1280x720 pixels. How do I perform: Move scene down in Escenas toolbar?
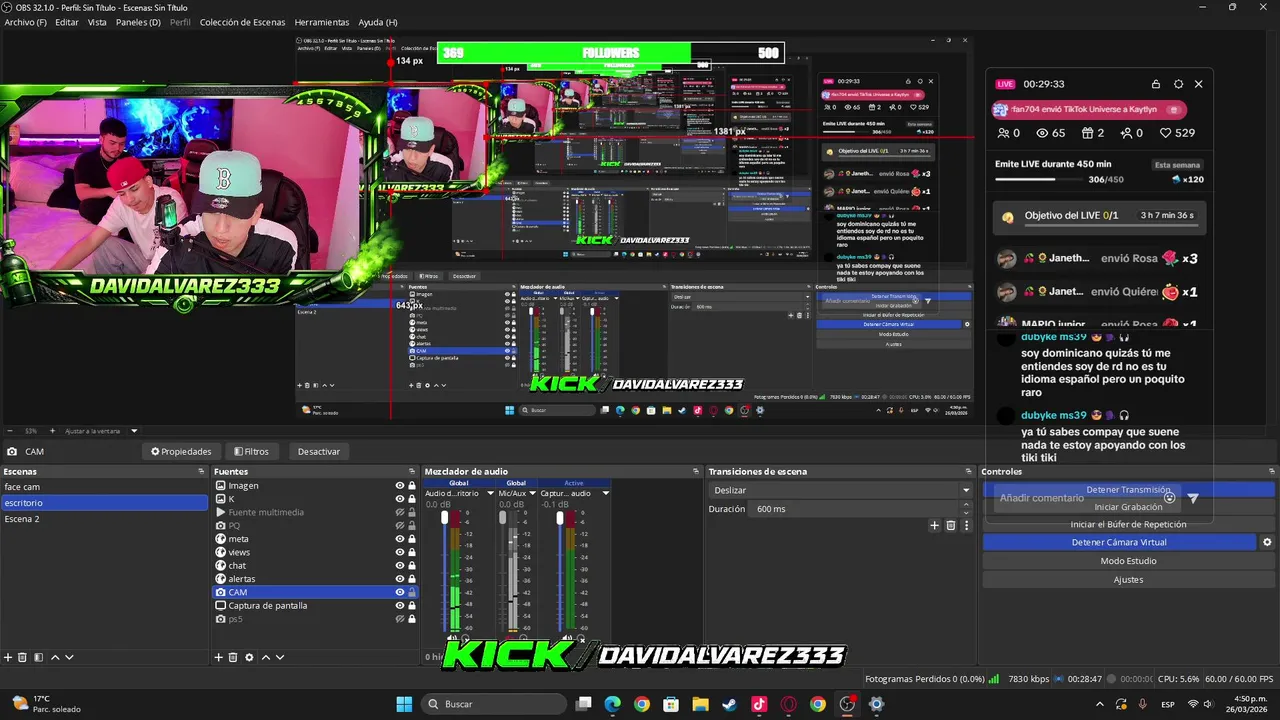coord(69,657)
